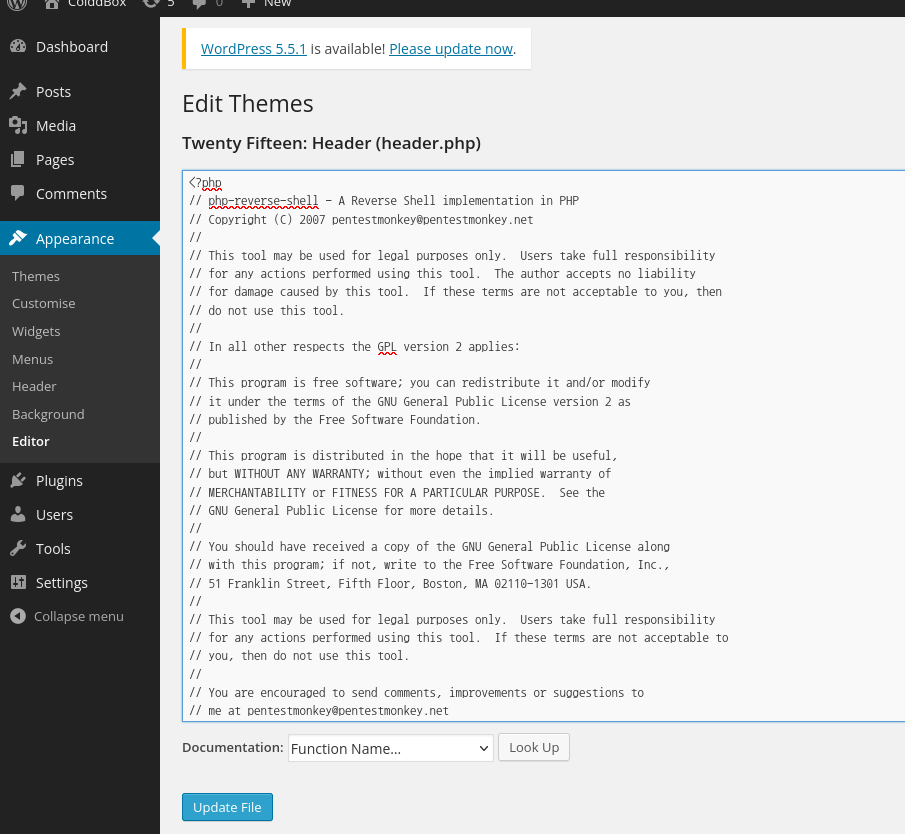Click the WordPress 5.5.1 link

pyautogui.click(x=253, y=49)
